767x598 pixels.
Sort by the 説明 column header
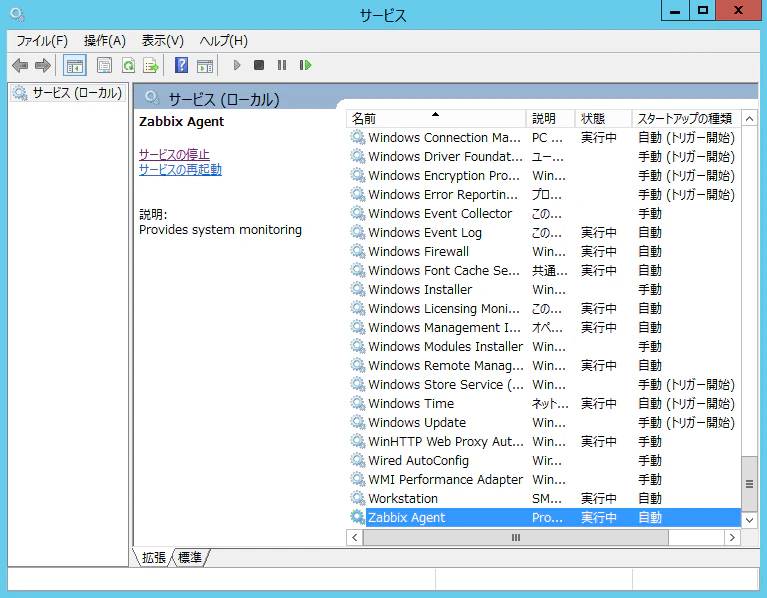[x=551, y=118]
